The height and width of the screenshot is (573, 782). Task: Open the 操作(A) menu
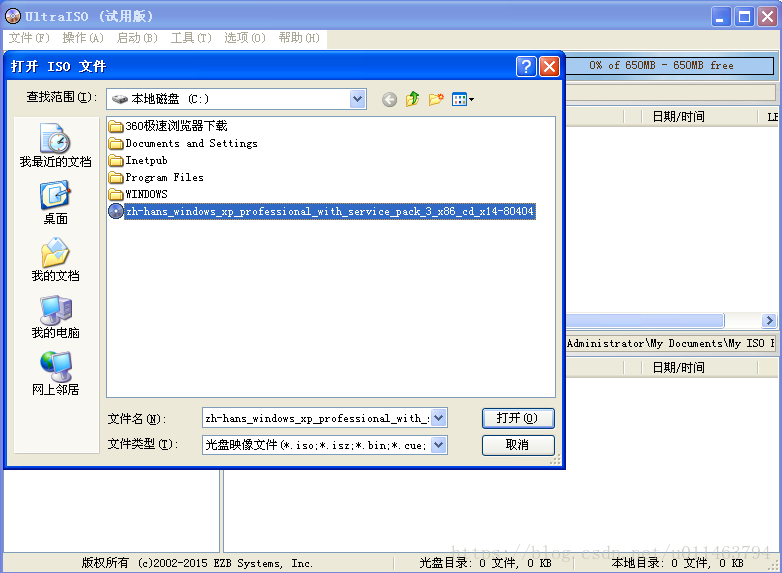83,38
